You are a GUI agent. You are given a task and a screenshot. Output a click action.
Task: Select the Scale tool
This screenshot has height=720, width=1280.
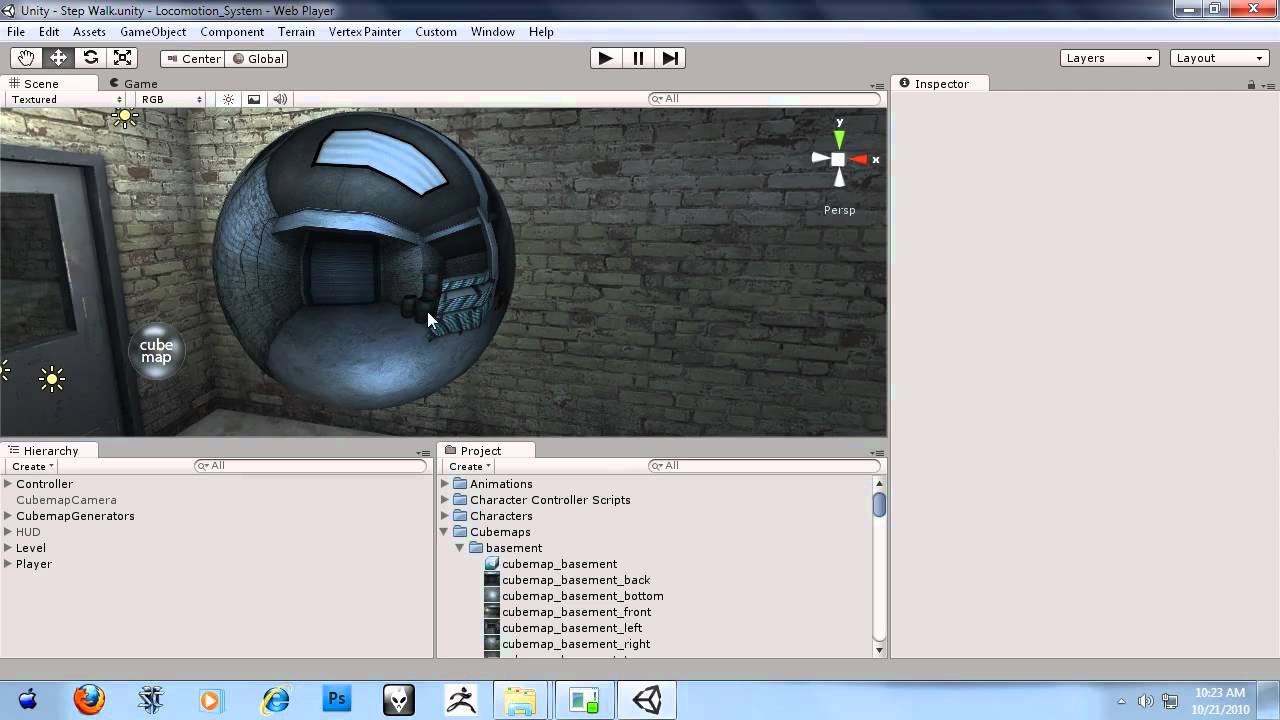coord(122,58)
